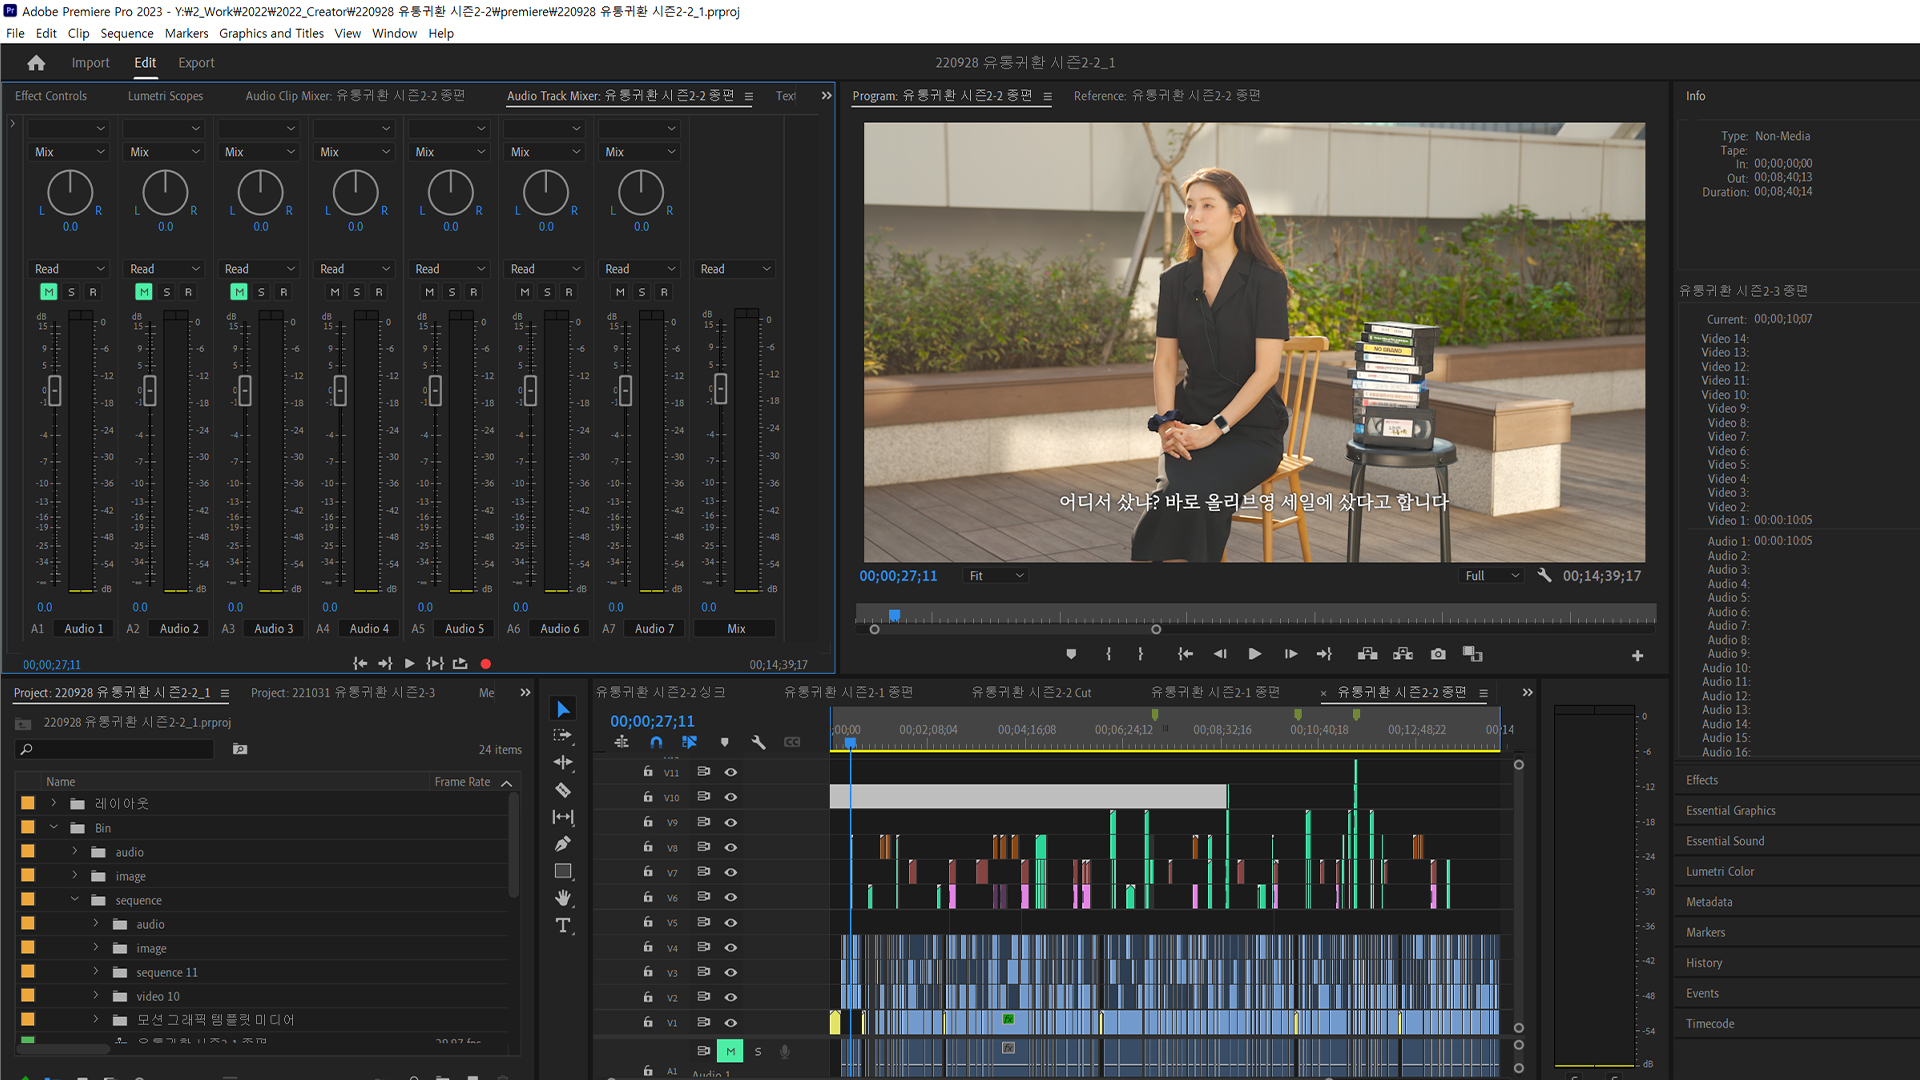1920x1080 pixels.
Task: Select the Razor tool
Action: coord(563,790)
